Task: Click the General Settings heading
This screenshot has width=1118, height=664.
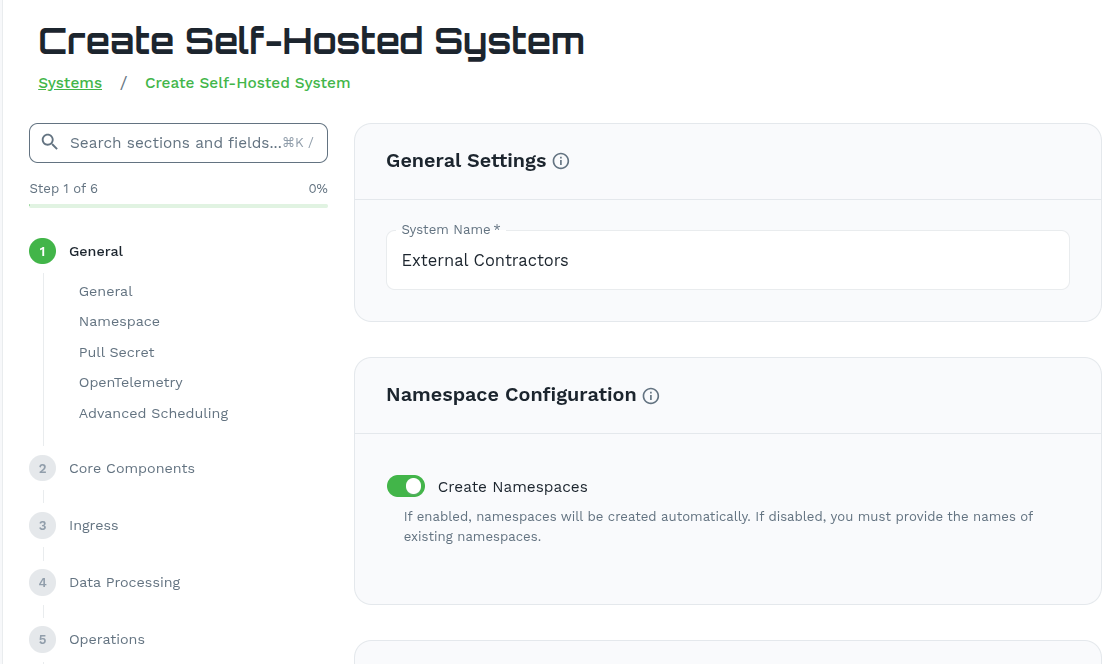Action: 466,160
